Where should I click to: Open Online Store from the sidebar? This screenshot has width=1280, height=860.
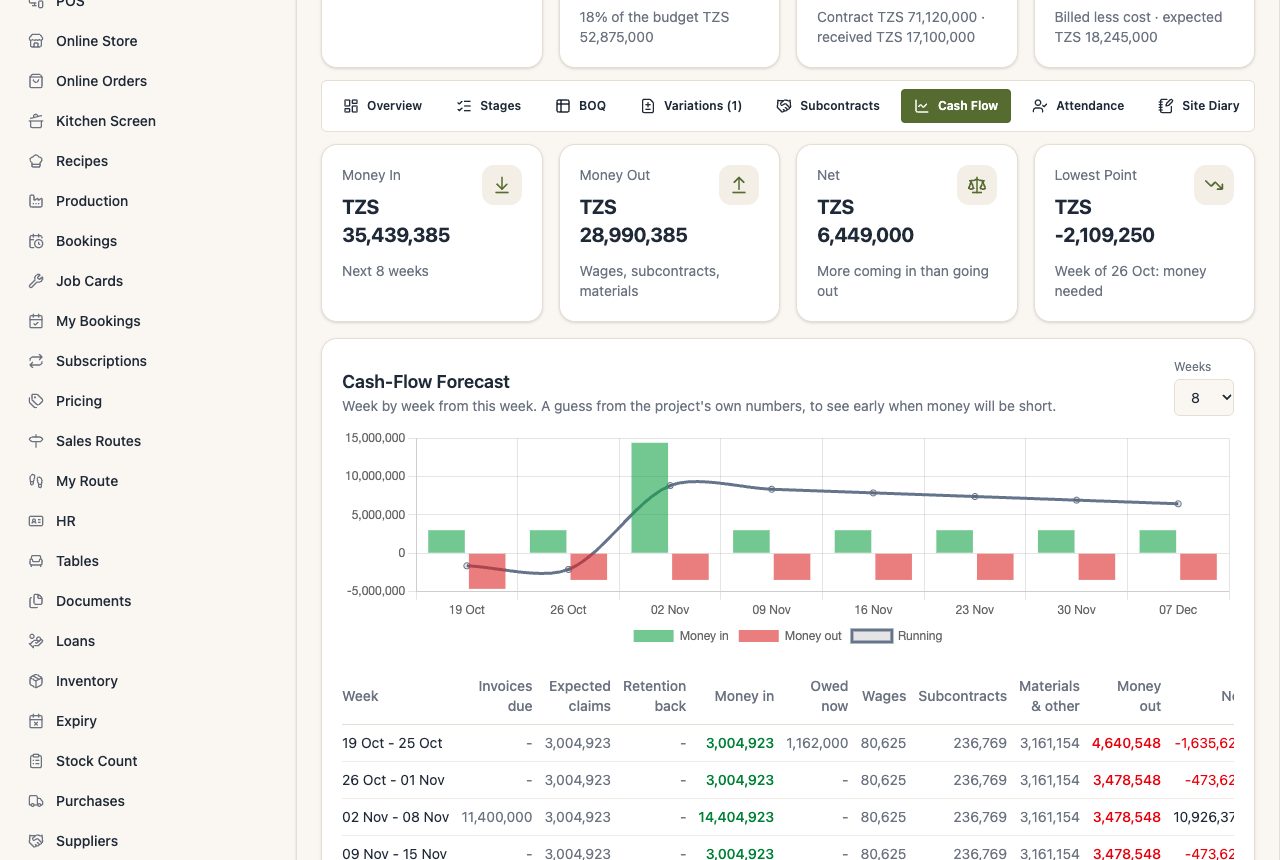coord(97,41)
